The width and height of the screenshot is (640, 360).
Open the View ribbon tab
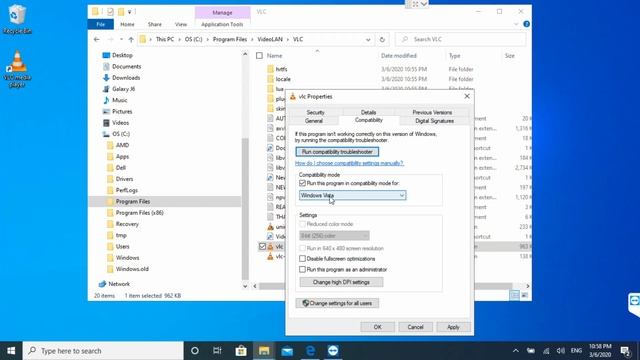pyautogui.click(x=181, y=24)
